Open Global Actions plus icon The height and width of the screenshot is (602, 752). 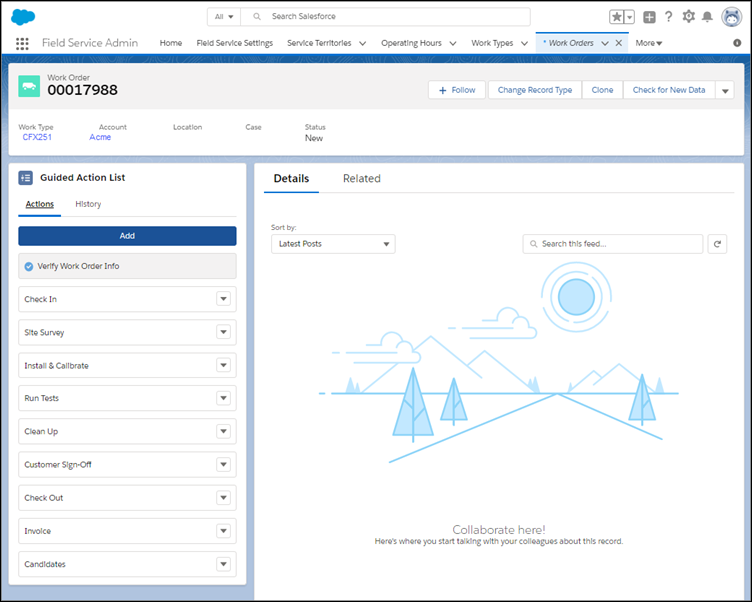click(x=649, y=17)
